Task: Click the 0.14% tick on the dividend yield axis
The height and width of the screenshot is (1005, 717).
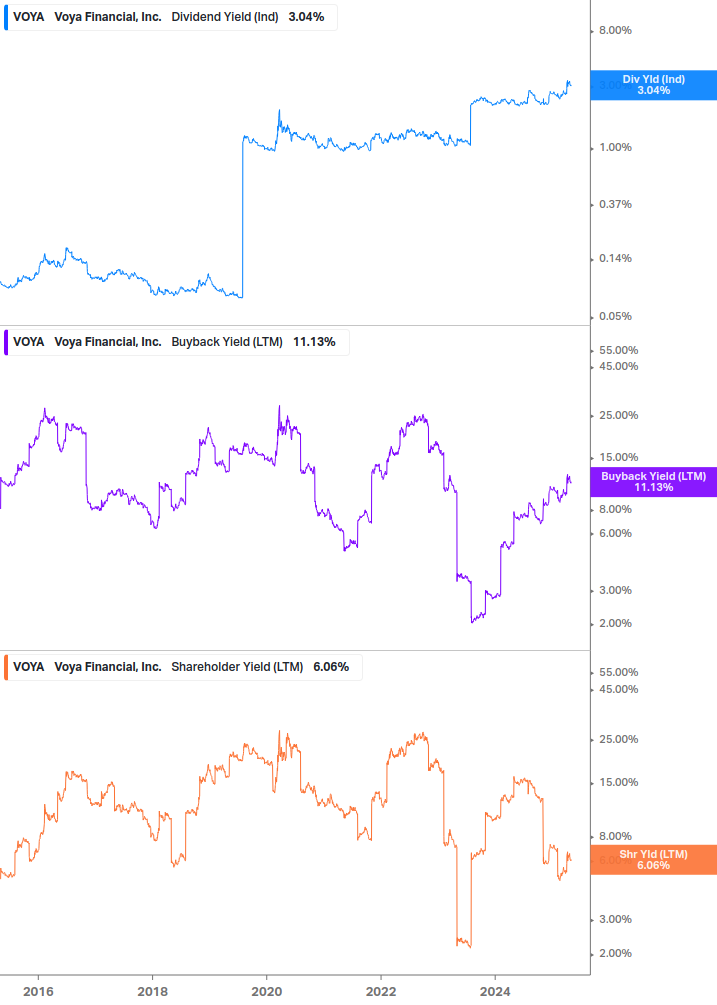Action: (x=615, y=258)
